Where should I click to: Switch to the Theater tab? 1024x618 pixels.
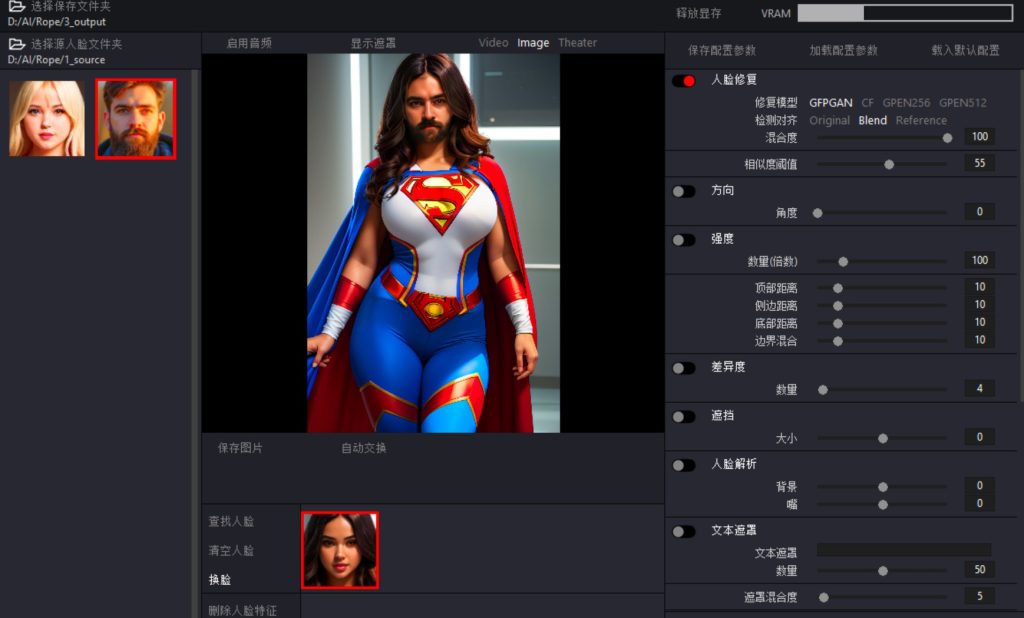[577, 43]
